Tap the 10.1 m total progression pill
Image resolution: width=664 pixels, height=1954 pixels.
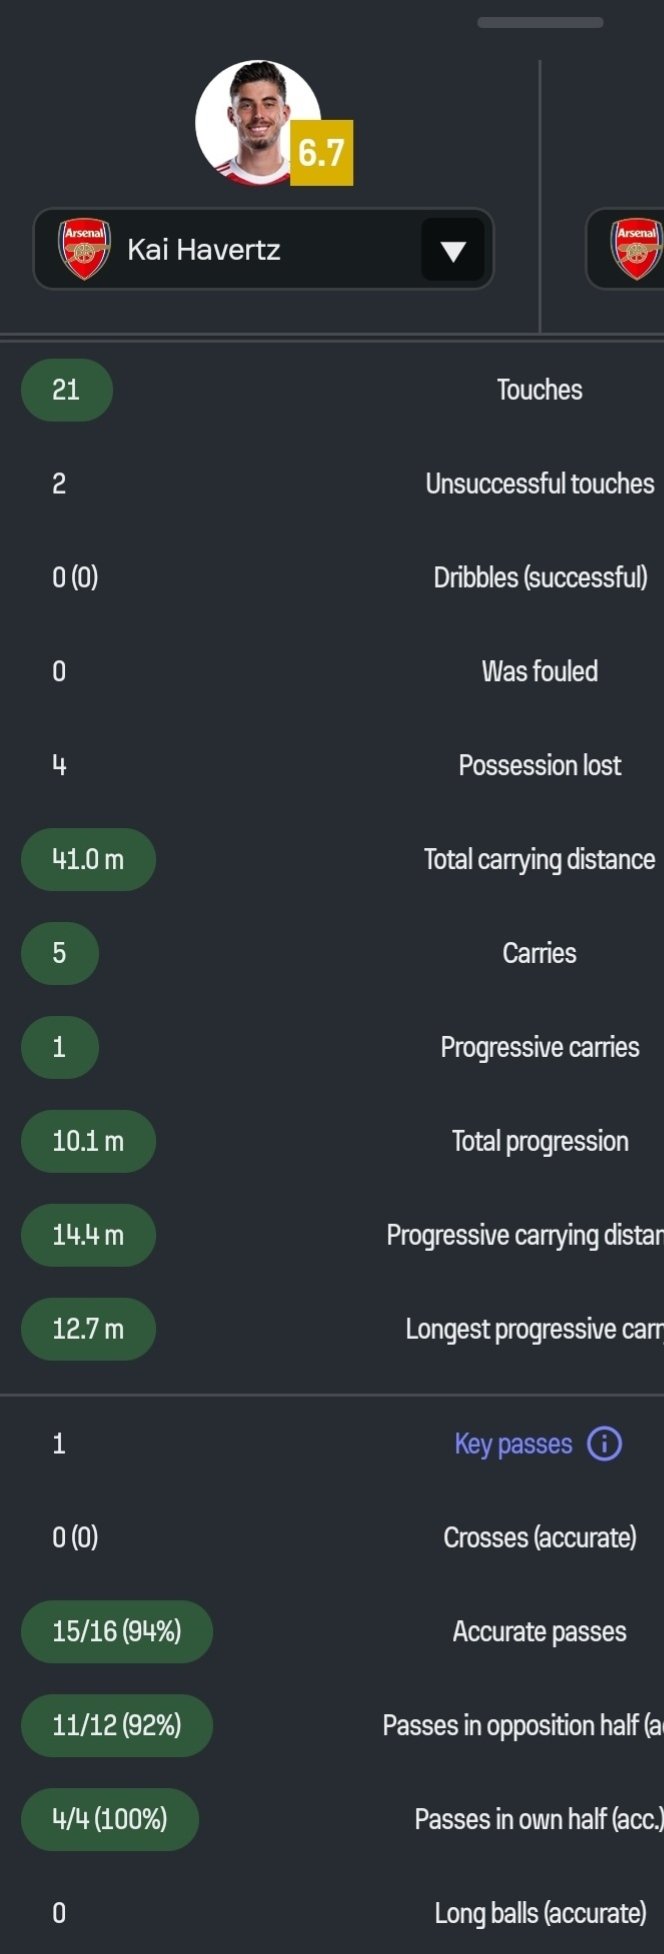coord(88,1141)
